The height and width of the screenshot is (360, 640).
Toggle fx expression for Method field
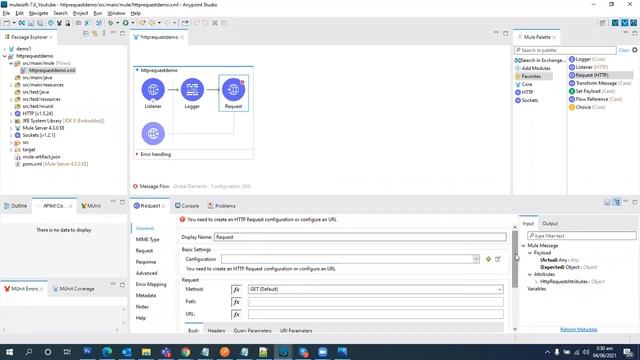tap(236, 289)
